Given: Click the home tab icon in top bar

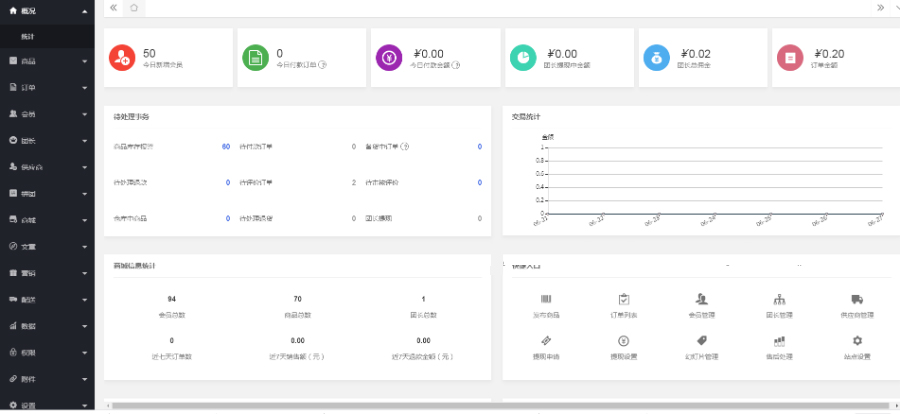Looking at the screenshot, I should pos(134,7).
